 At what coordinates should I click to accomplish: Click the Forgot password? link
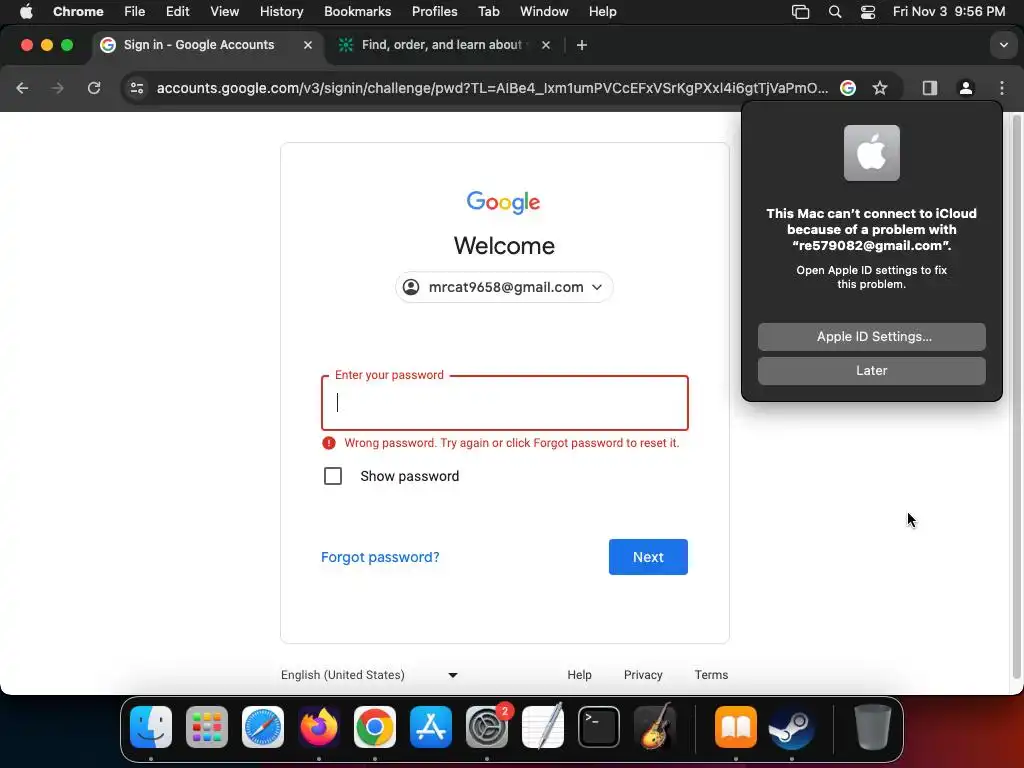380,557
